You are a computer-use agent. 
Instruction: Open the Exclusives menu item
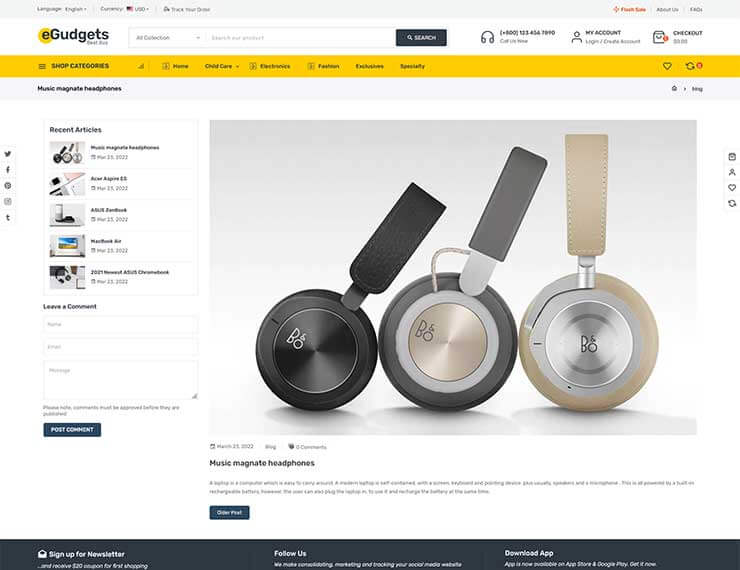370,67
